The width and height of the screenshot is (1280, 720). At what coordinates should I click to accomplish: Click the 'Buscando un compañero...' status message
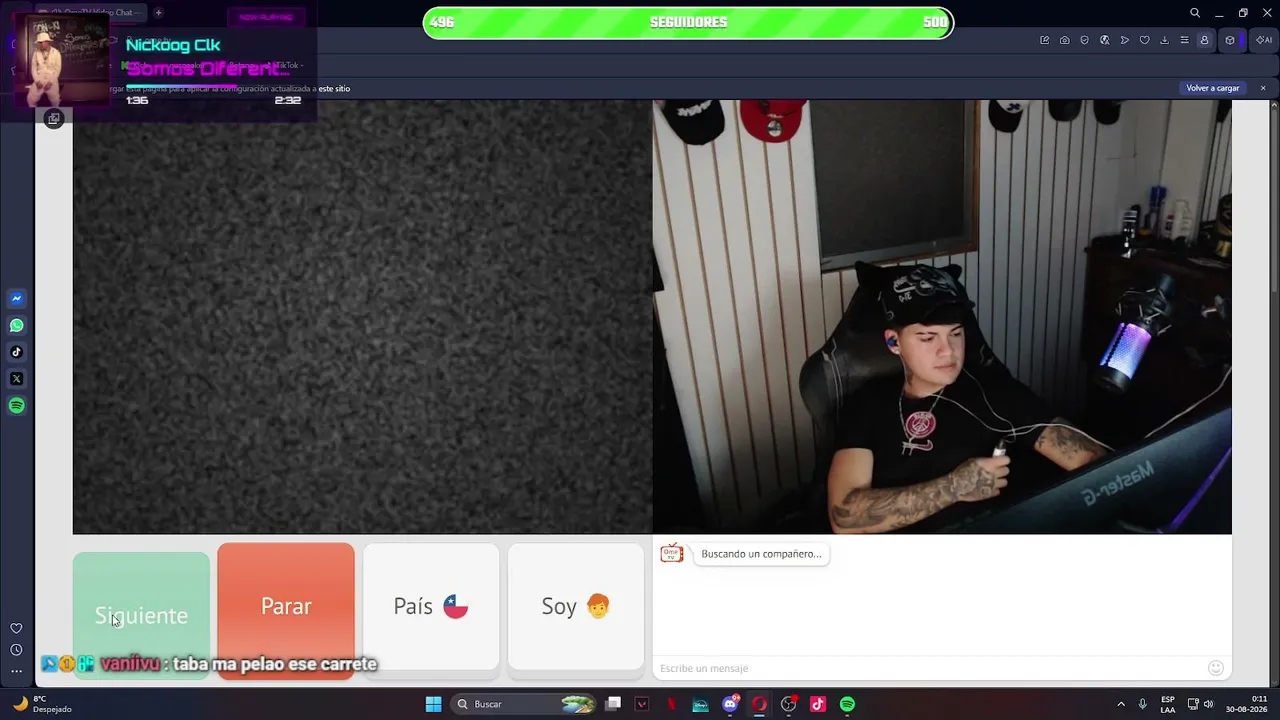pos(761,554)
